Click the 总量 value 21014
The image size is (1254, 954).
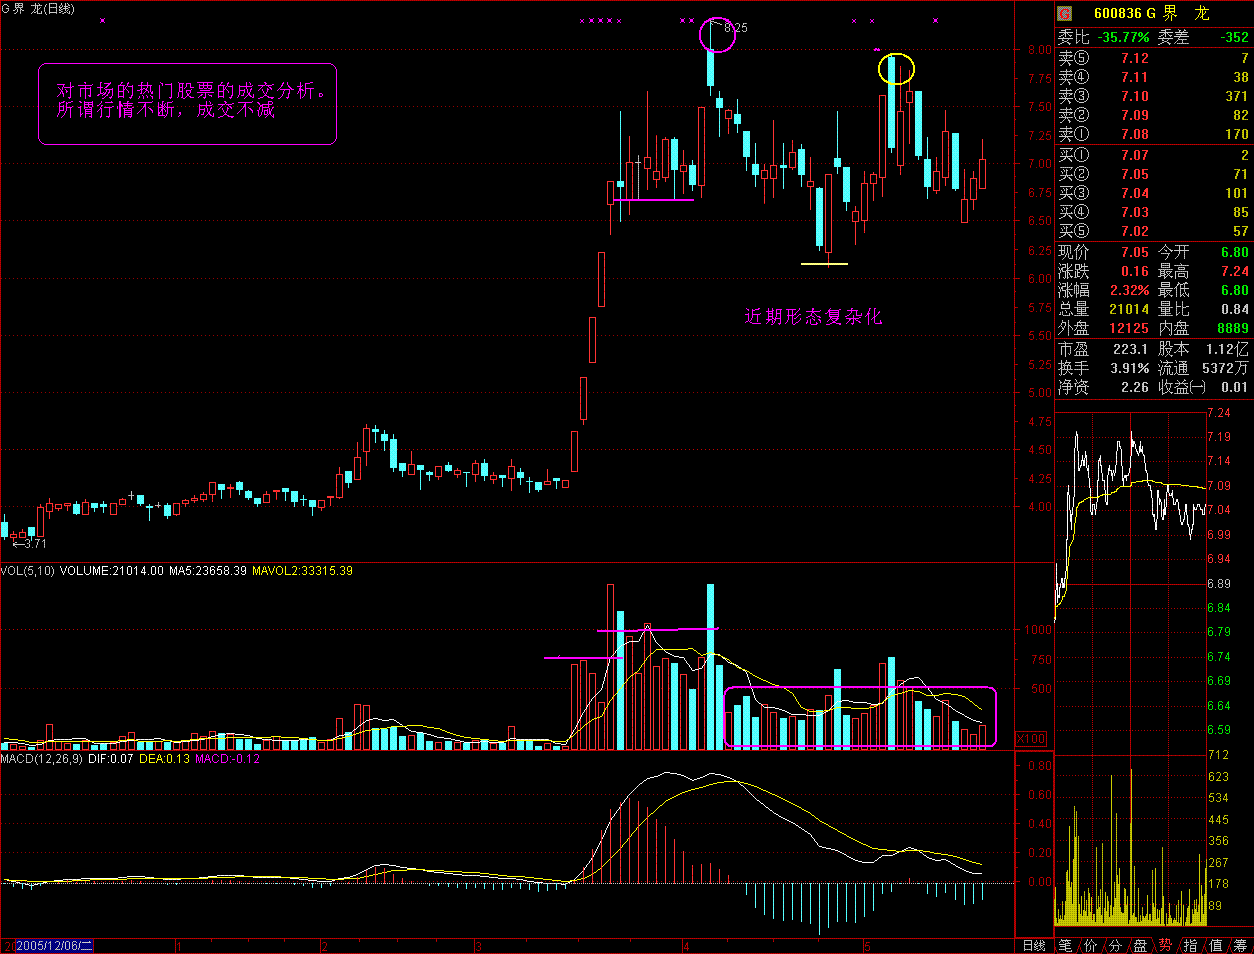coord(1129,310)
